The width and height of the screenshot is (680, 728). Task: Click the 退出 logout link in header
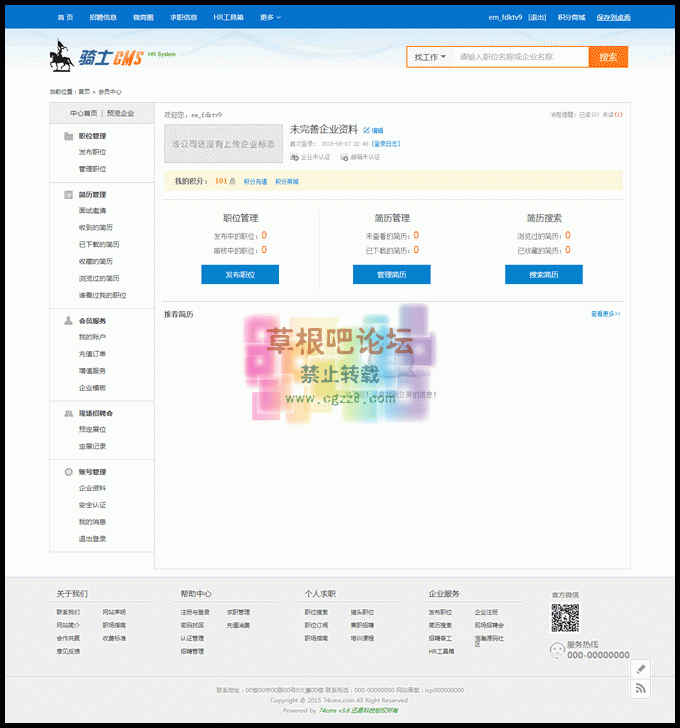537,17
